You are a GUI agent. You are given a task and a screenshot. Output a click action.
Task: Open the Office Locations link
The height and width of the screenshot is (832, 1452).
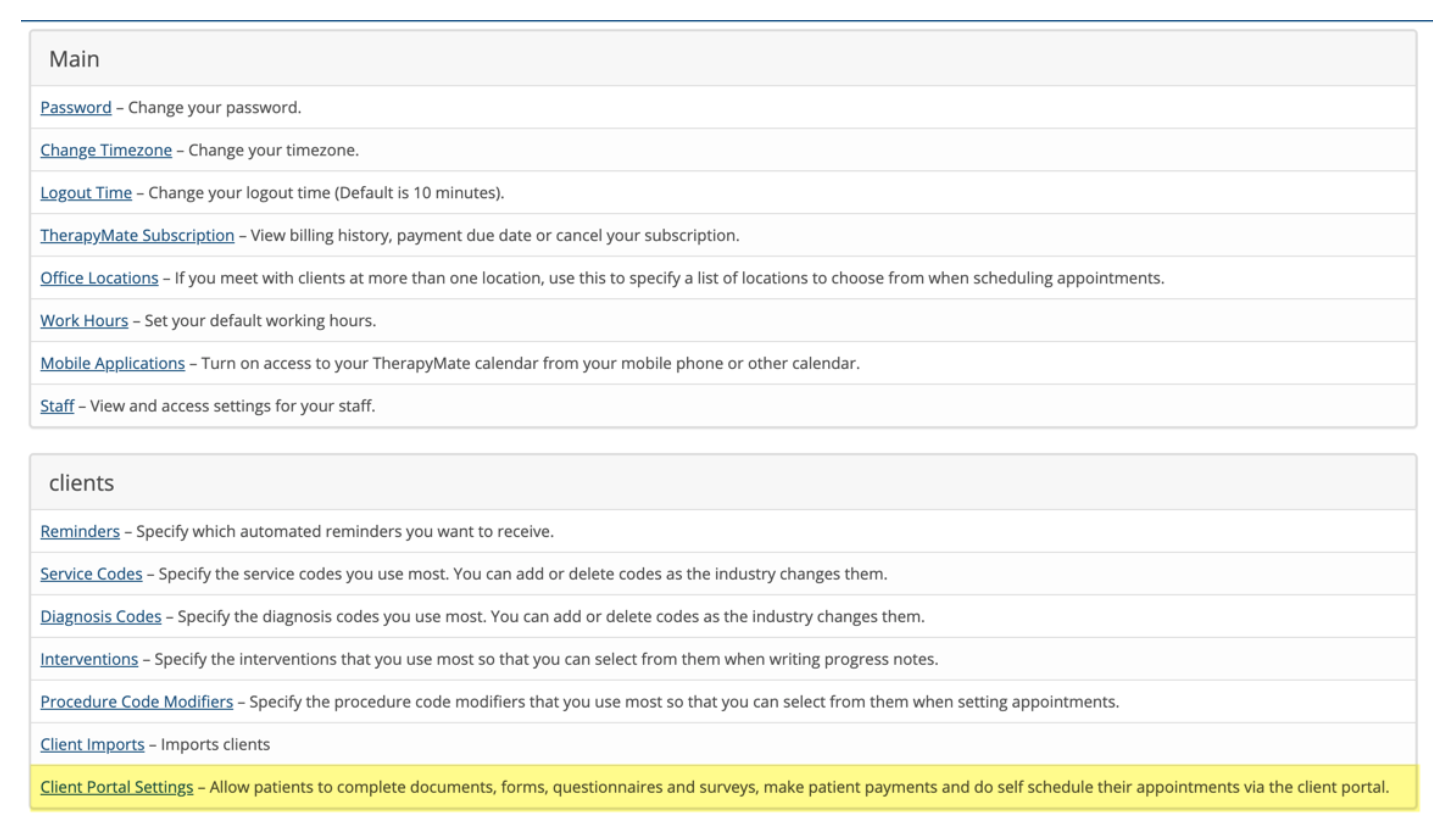[x=99, y=277]
